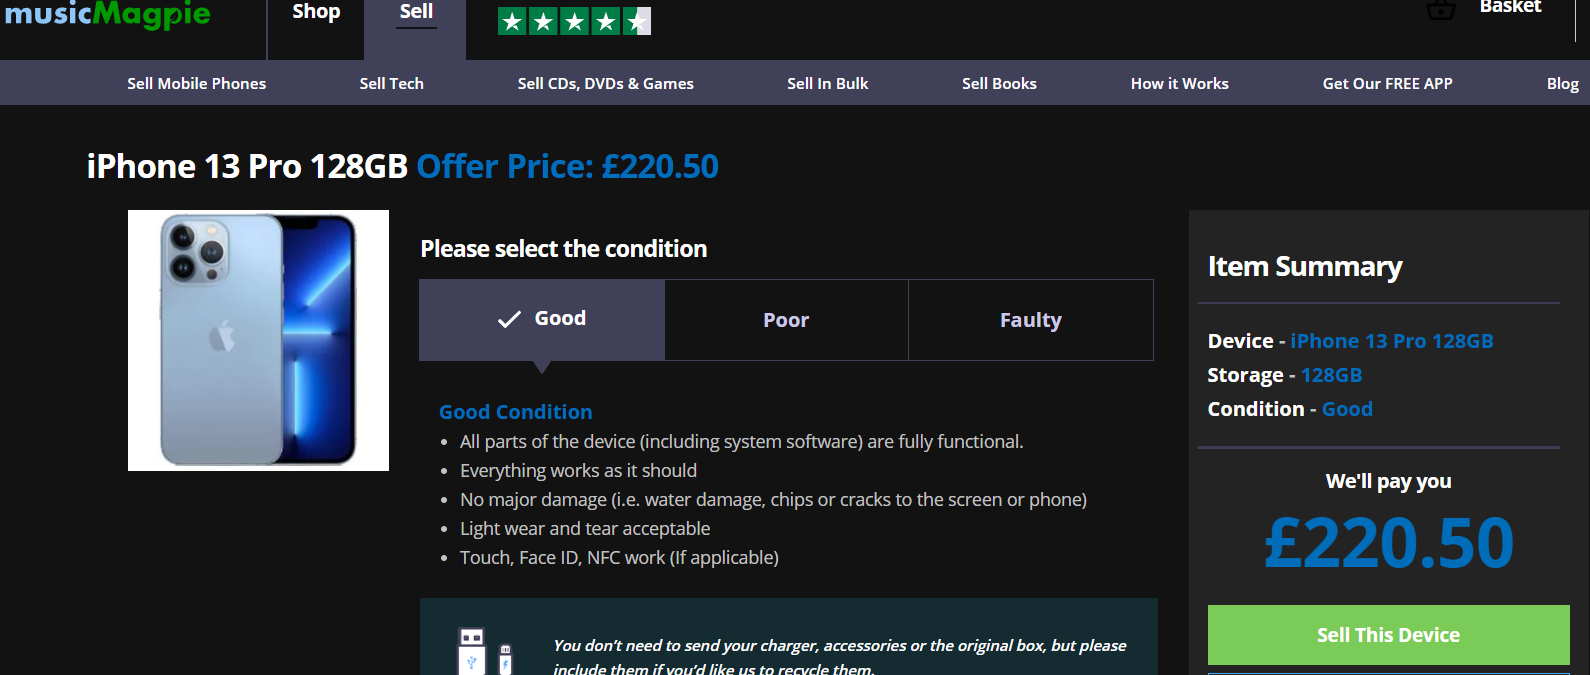Viewport: 1590px width, 675px height.
Task: Switch to the Sell tab
Action: click(x=416, y=13)
